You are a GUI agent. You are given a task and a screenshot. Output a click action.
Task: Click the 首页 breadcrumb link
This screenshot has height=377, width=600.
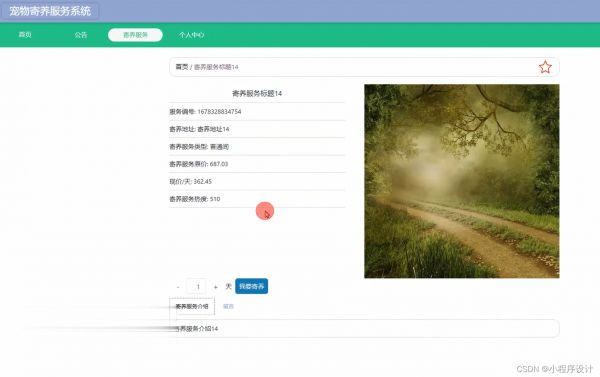pos(181,67)
